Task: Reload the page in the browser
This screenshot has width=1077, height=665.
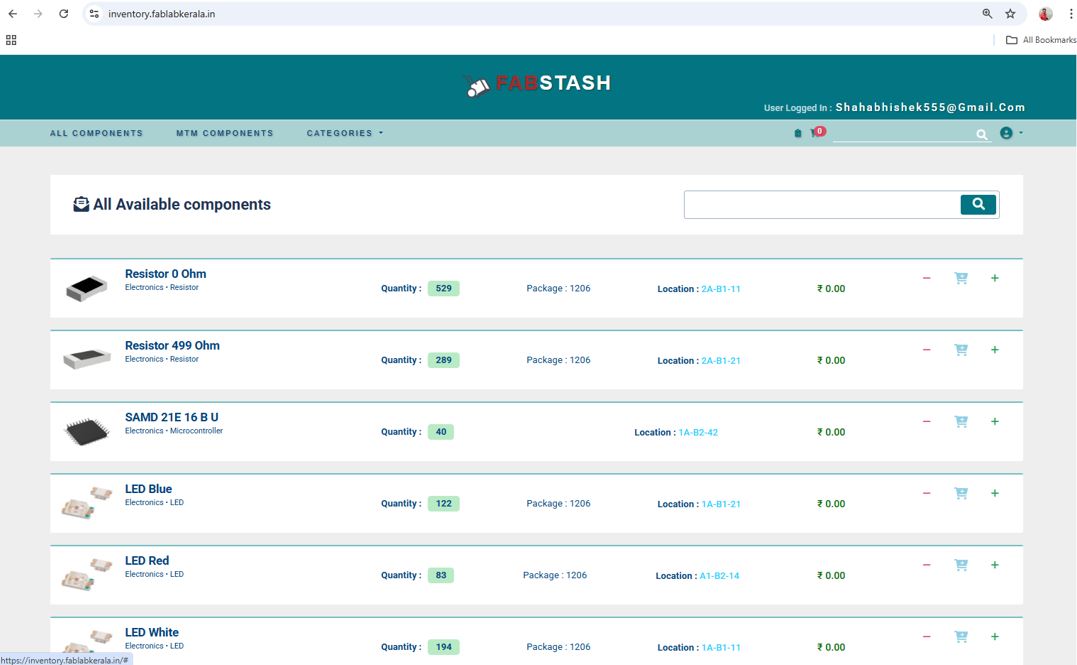Action: pyautogui.click(x=63, y=14)
